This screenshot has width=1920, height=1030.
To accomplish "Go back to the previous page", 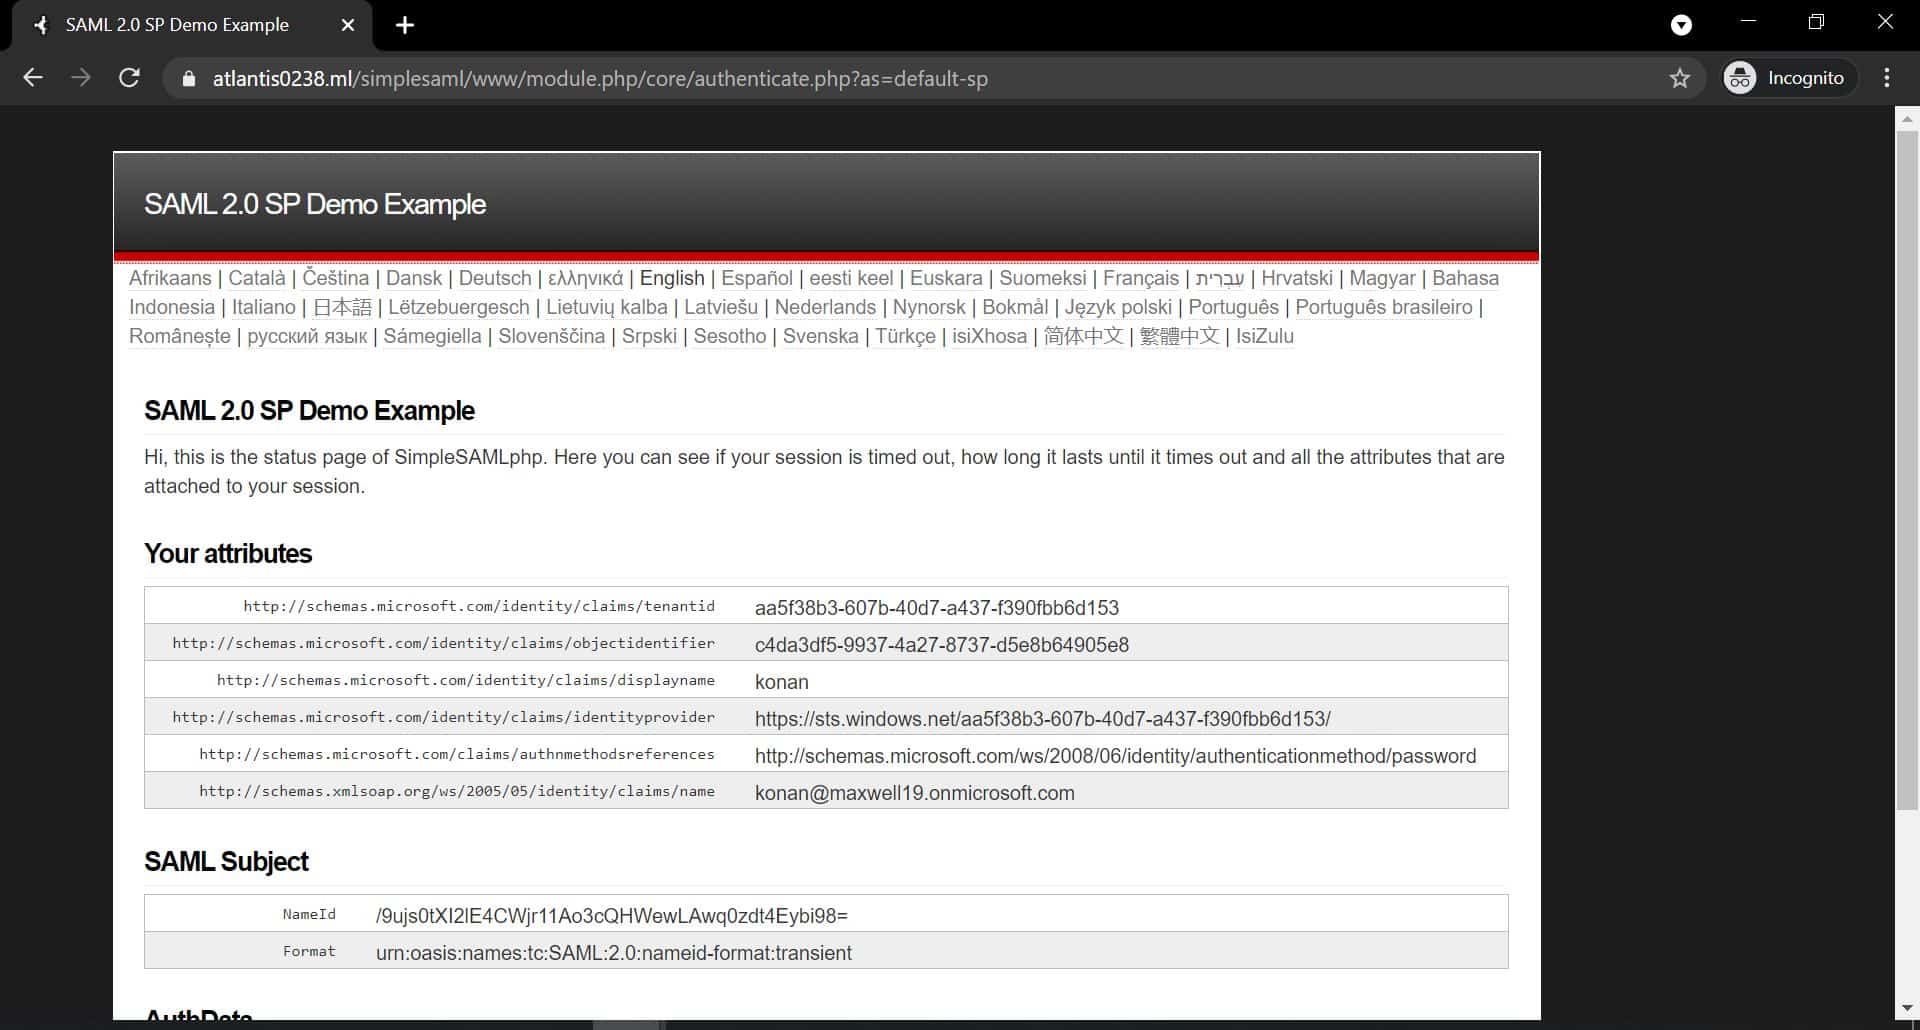I will (x=33, y=78).
